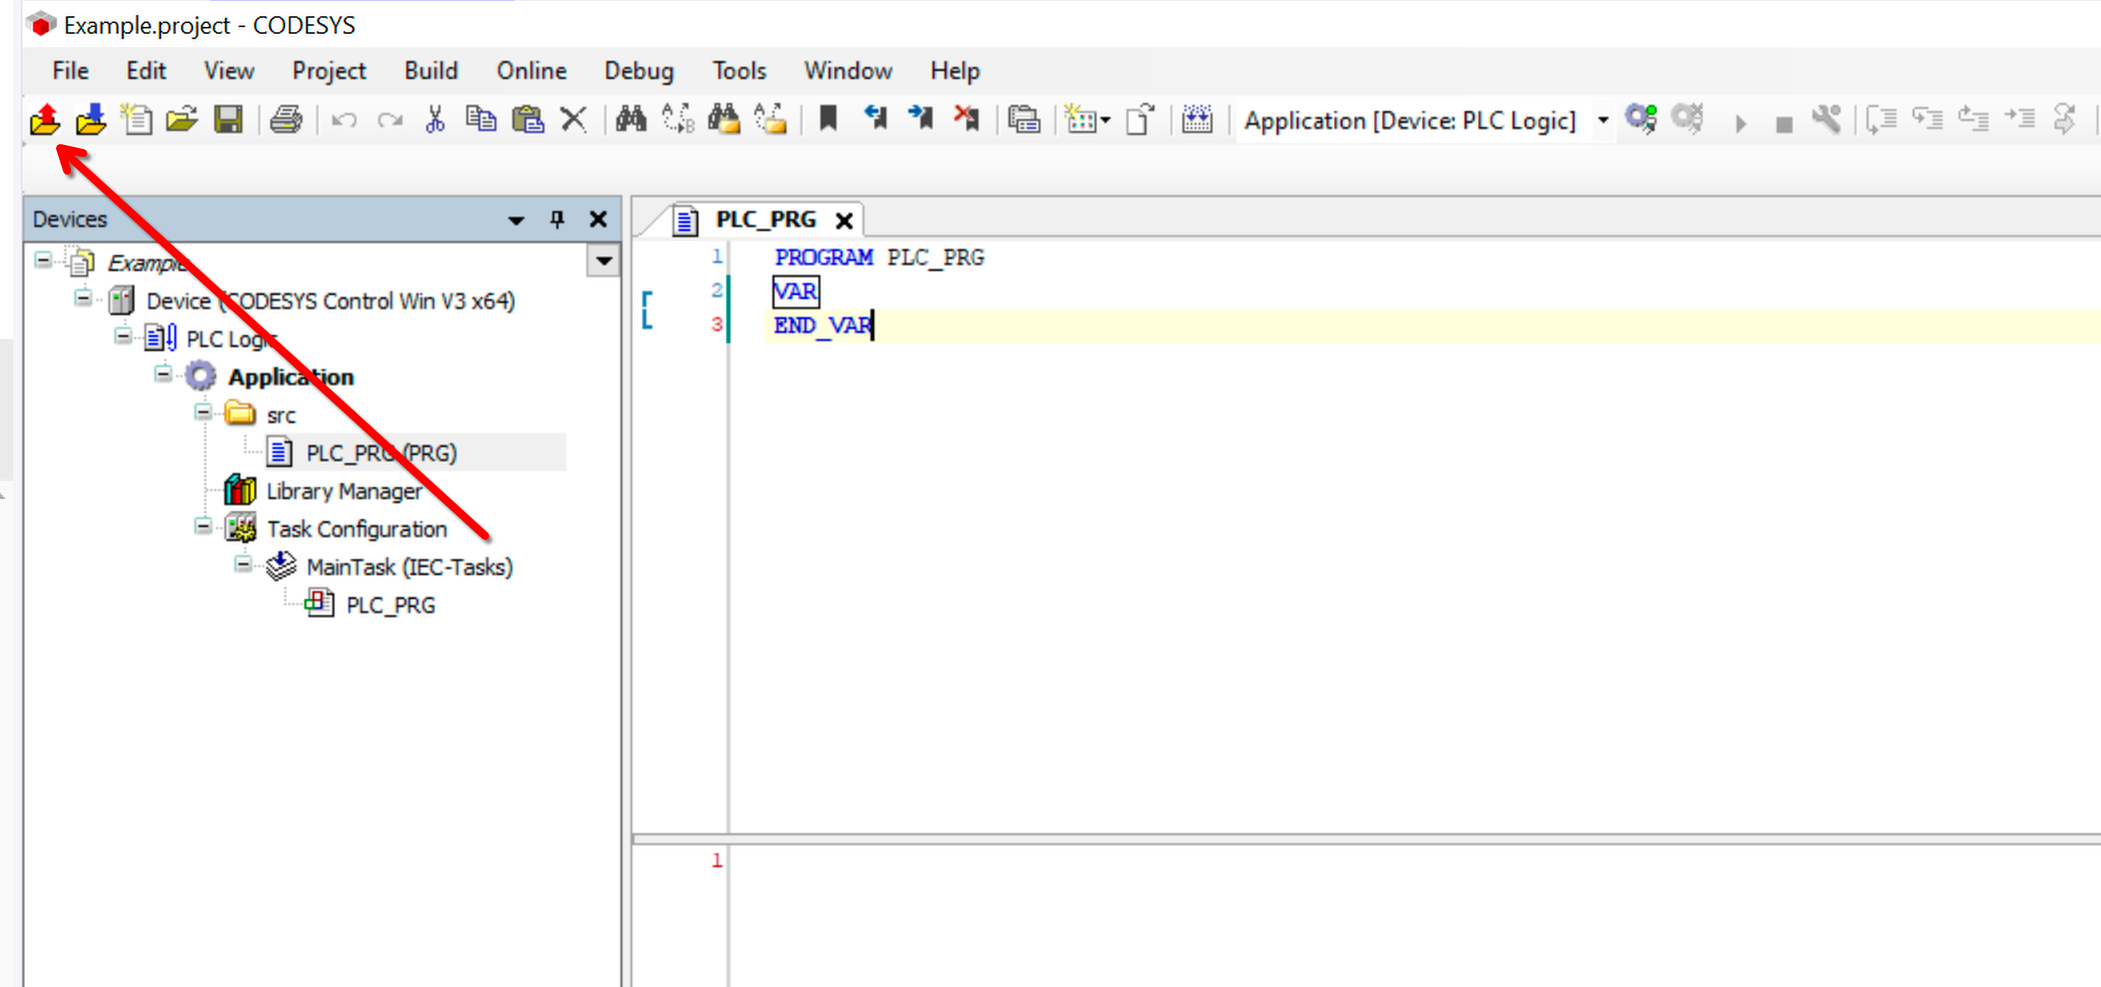Select PLC_PRG (PRG) in the tree
The height and width of the screenshot is (987, 2101).
[382, 453]
